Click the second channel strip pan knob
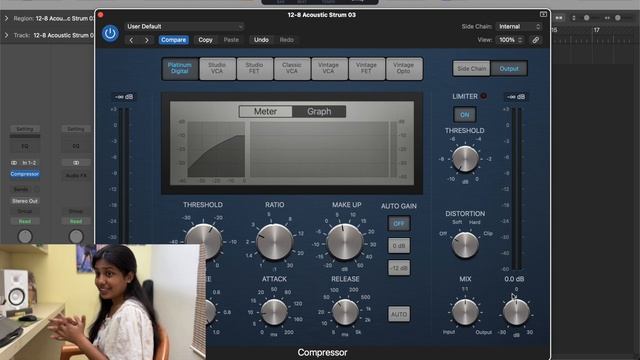Image resolution: width=640 pixels, height=360 pixels. pyautogui.click(x=76, y=236)
